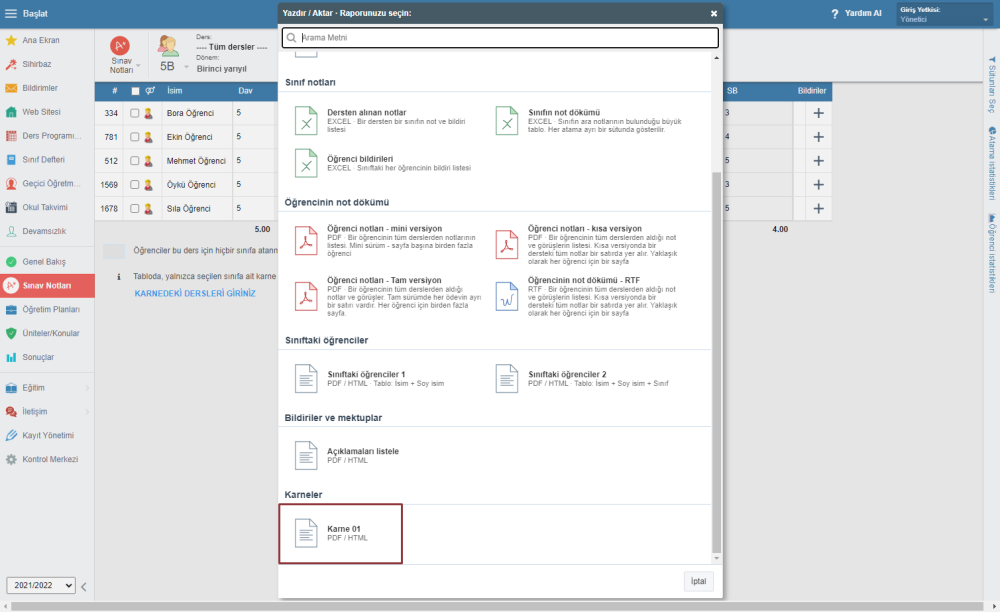Viewport: 1000px width, 612px height.
Task: Check the box for Bora Öğrenci
Action: 135,113
